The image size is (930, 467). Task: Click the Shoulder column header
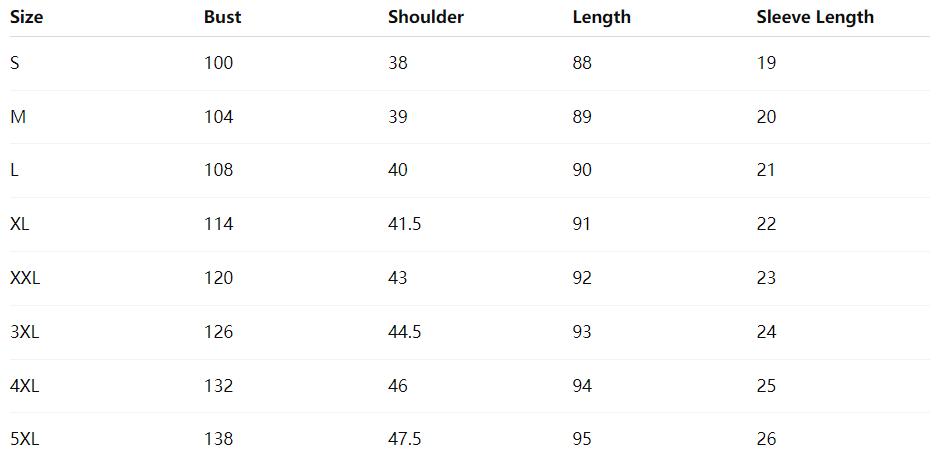click(426, 17)
